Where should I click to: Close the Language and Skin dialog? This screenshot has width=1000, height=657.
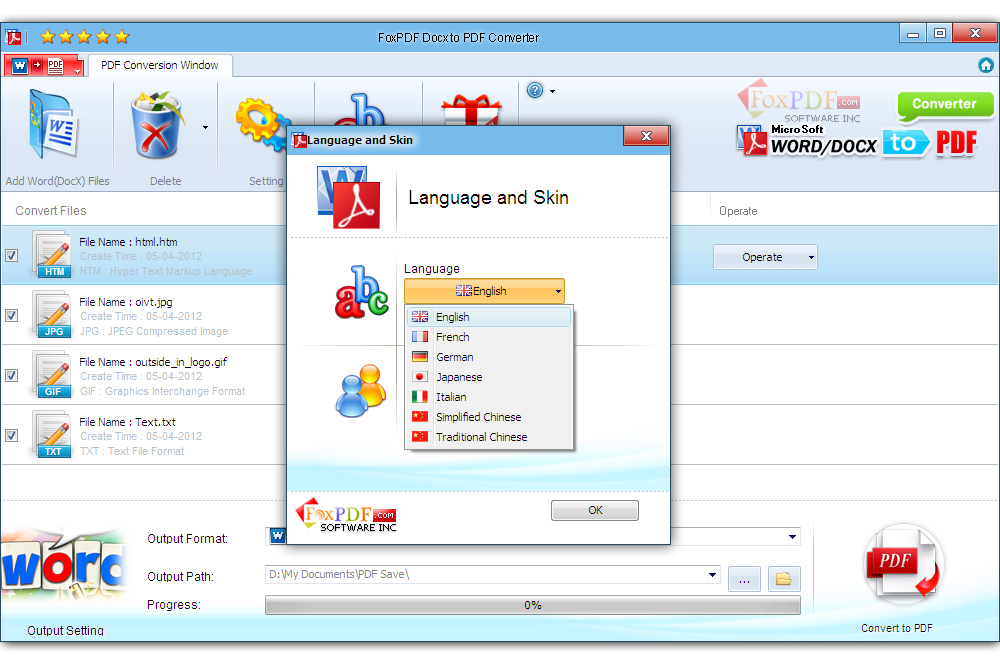pyautogui.click(x=646, y=136)
